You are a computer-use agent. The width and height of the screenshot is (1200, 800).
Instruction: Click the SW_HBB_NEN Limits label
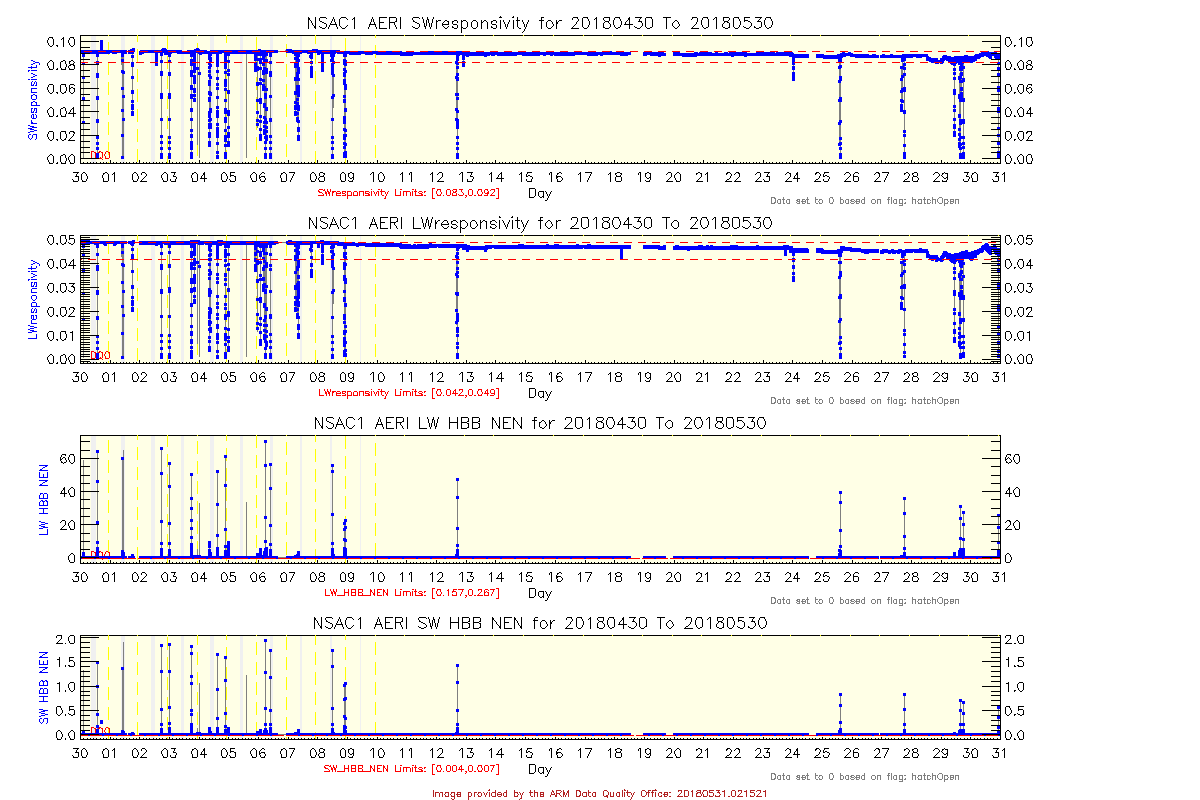tap(411, 769)
